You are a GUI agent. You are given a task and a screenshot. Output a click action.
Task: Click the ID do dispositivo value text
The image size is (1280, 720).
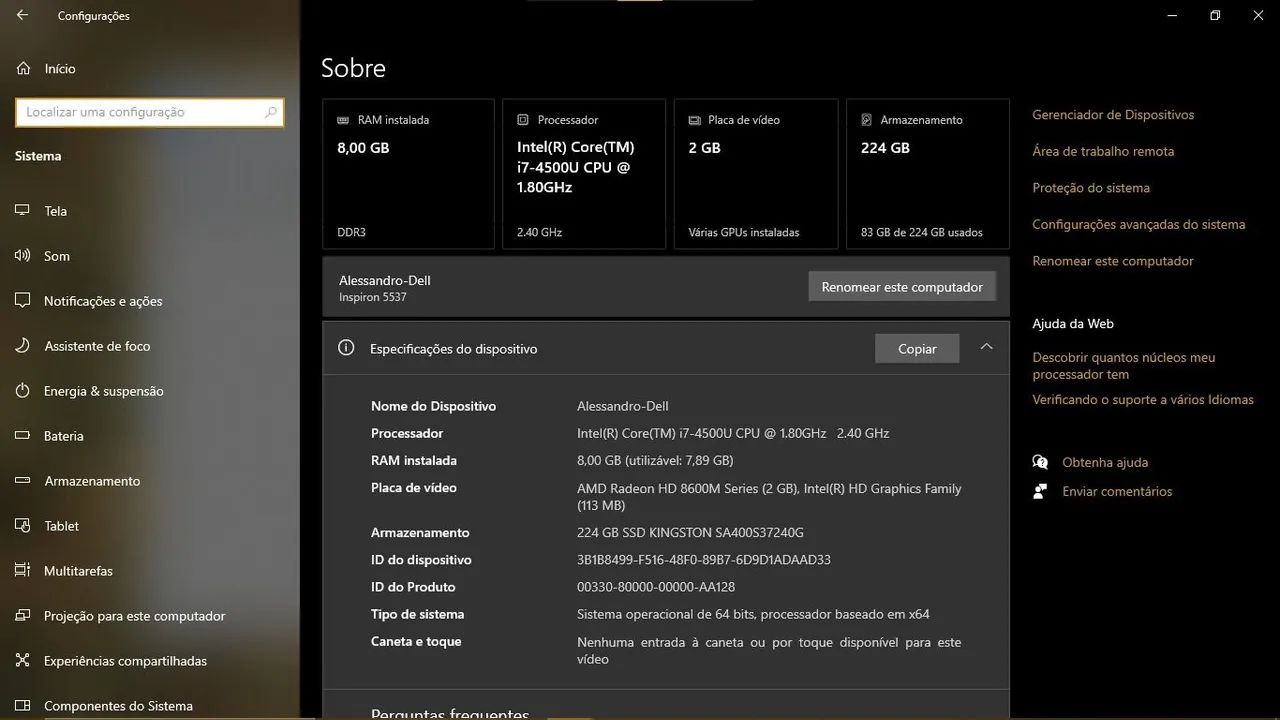click(x=704, y=560)
